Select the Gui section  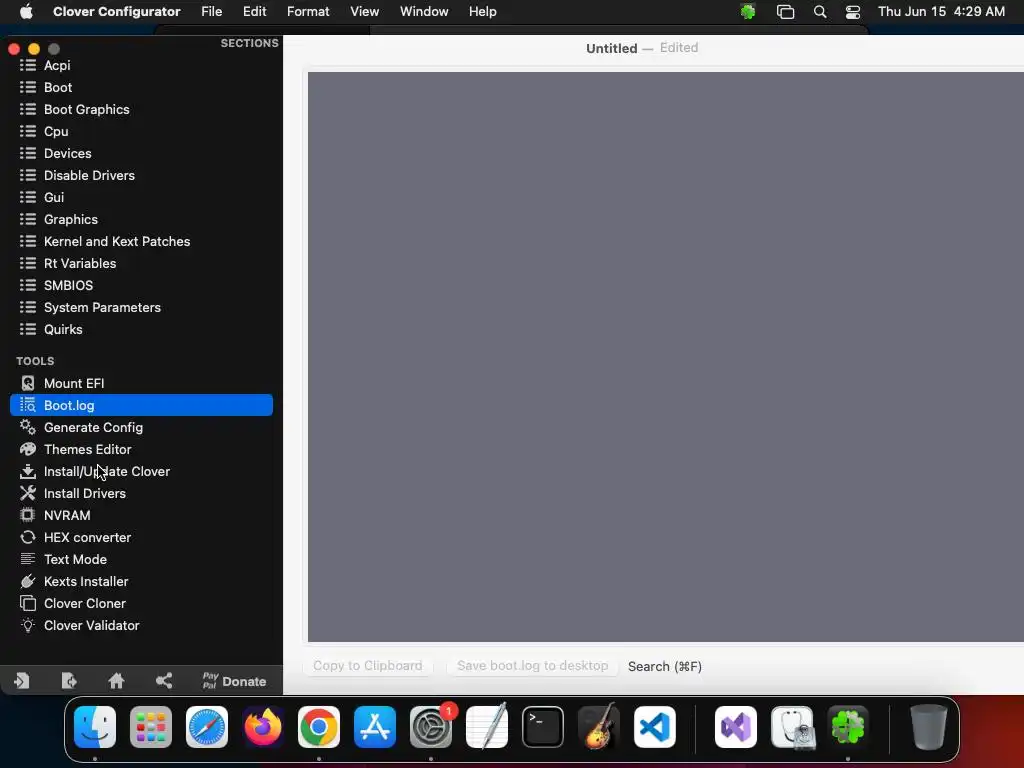(141, 197)
